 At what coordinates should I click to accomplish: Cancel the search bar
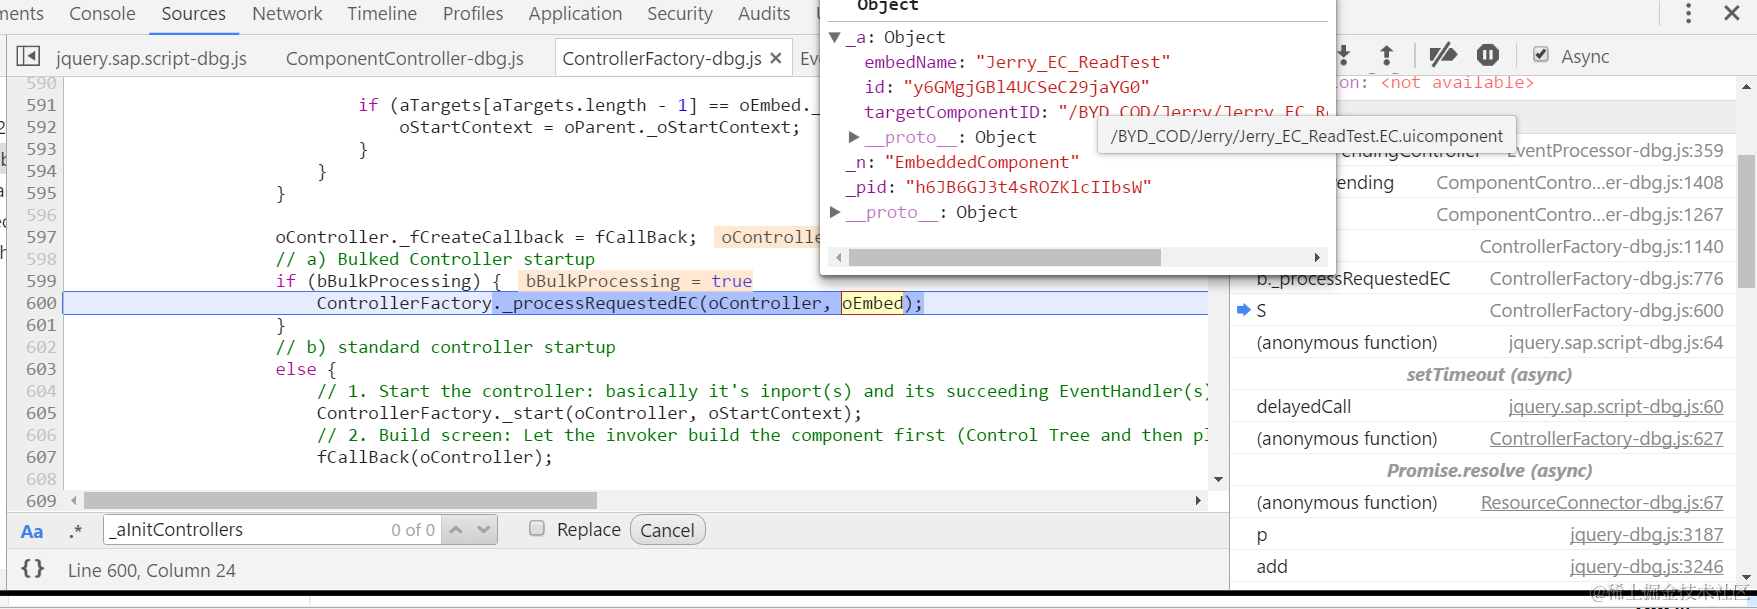667,530
